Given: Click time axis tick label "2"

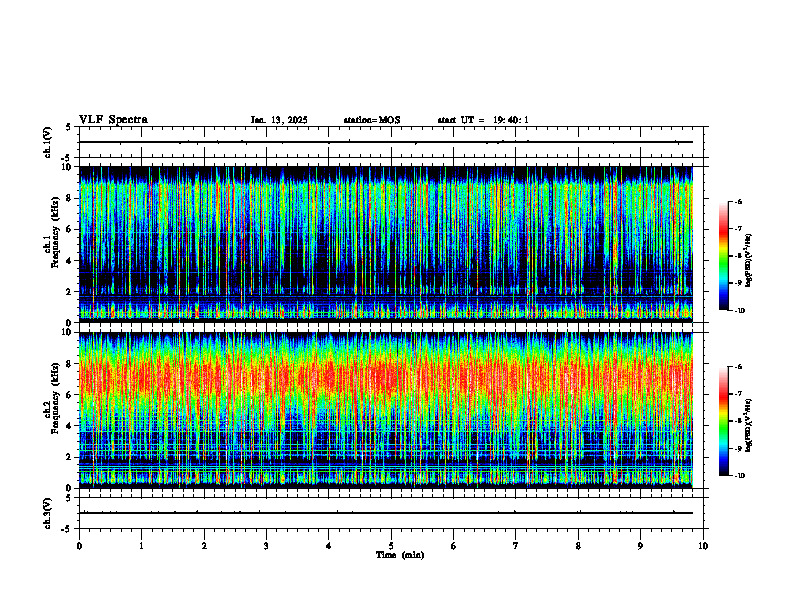Looking at the screenshot, I should coord(204,546).
